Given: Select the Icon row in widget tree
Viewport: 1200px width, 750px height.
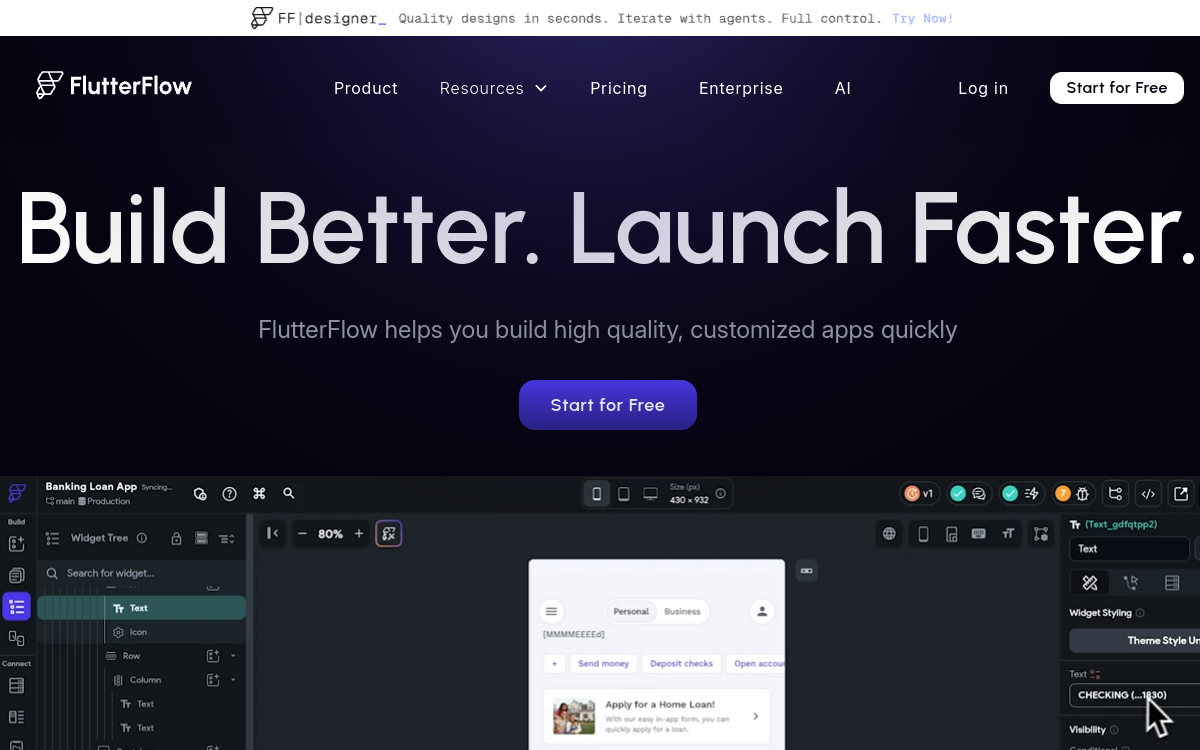Looking at the screenshot, I should (x=141, y=632).
